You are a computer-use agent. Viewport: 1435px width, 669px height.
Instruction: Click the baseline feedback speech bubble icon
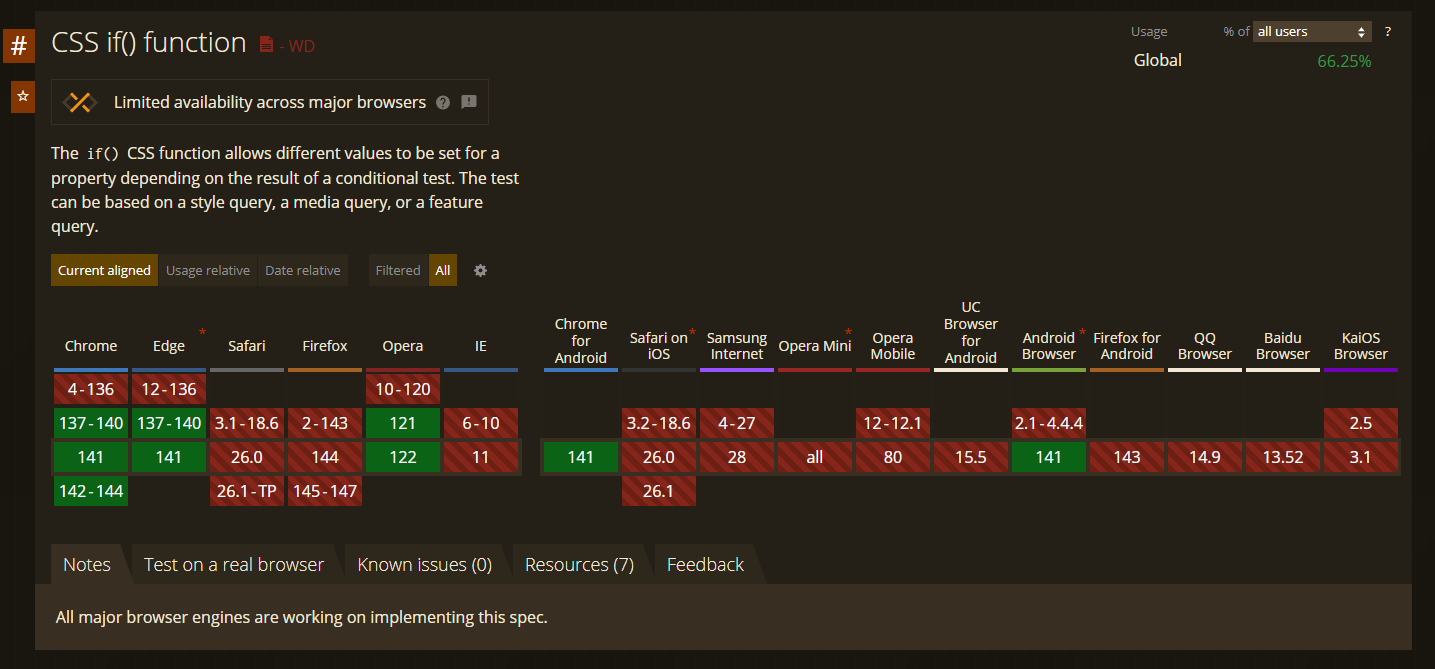(469, 102)
